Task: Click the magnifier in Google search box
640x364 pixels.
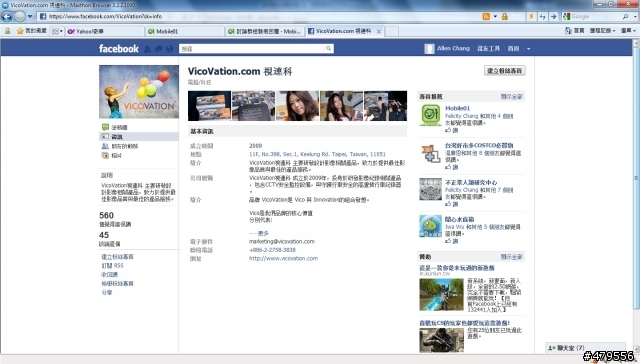Action: [625, 16]
